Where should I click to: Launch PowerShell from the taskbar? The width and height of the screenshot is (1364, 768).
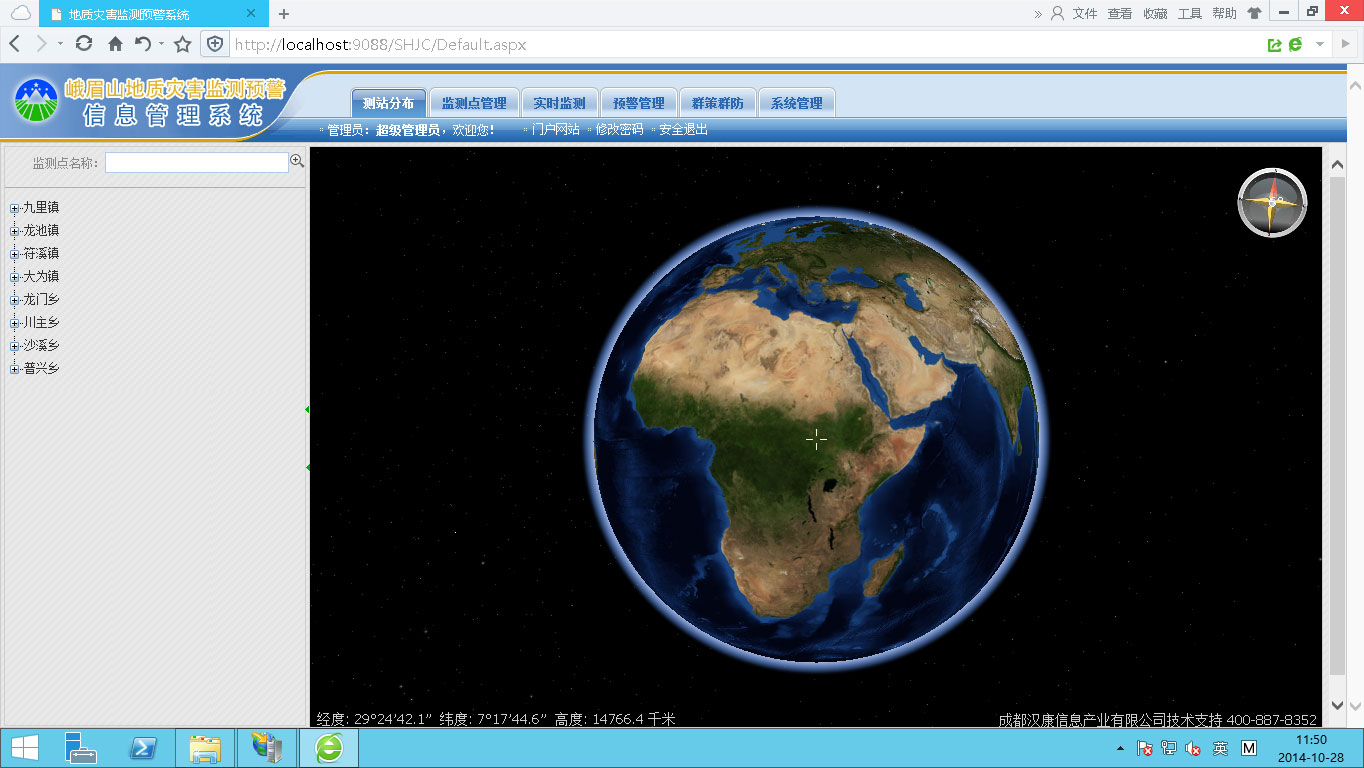(x=142, y=748)
